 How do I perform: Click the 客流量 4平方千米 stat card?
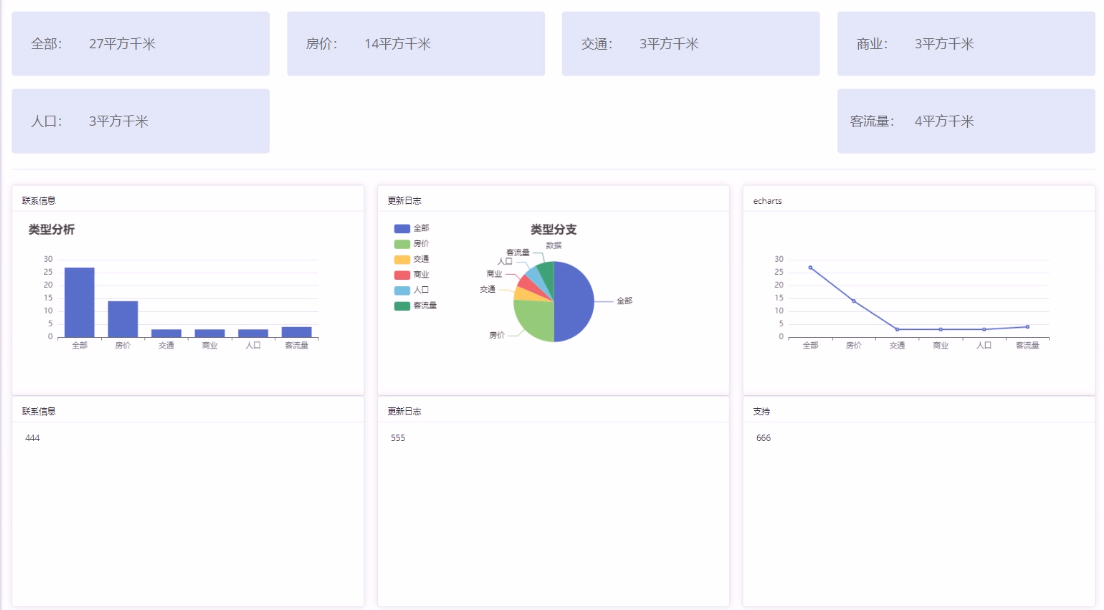click(965, 121)
